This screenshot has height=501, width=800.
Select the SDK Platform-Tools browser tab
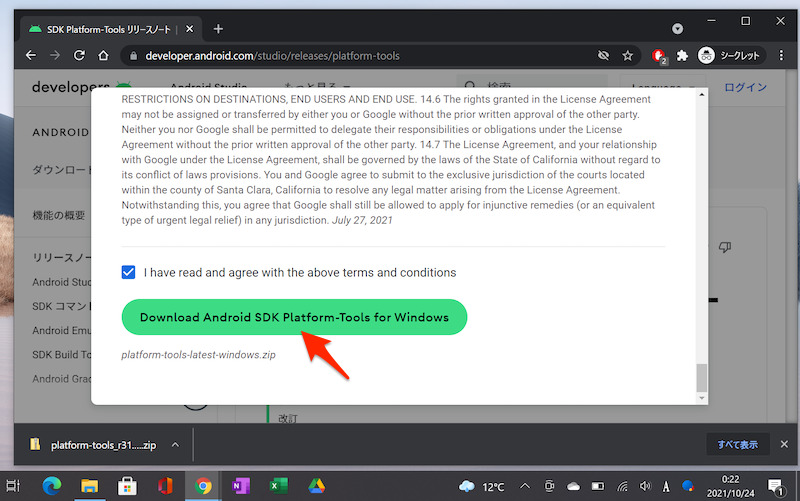point(110,28)
